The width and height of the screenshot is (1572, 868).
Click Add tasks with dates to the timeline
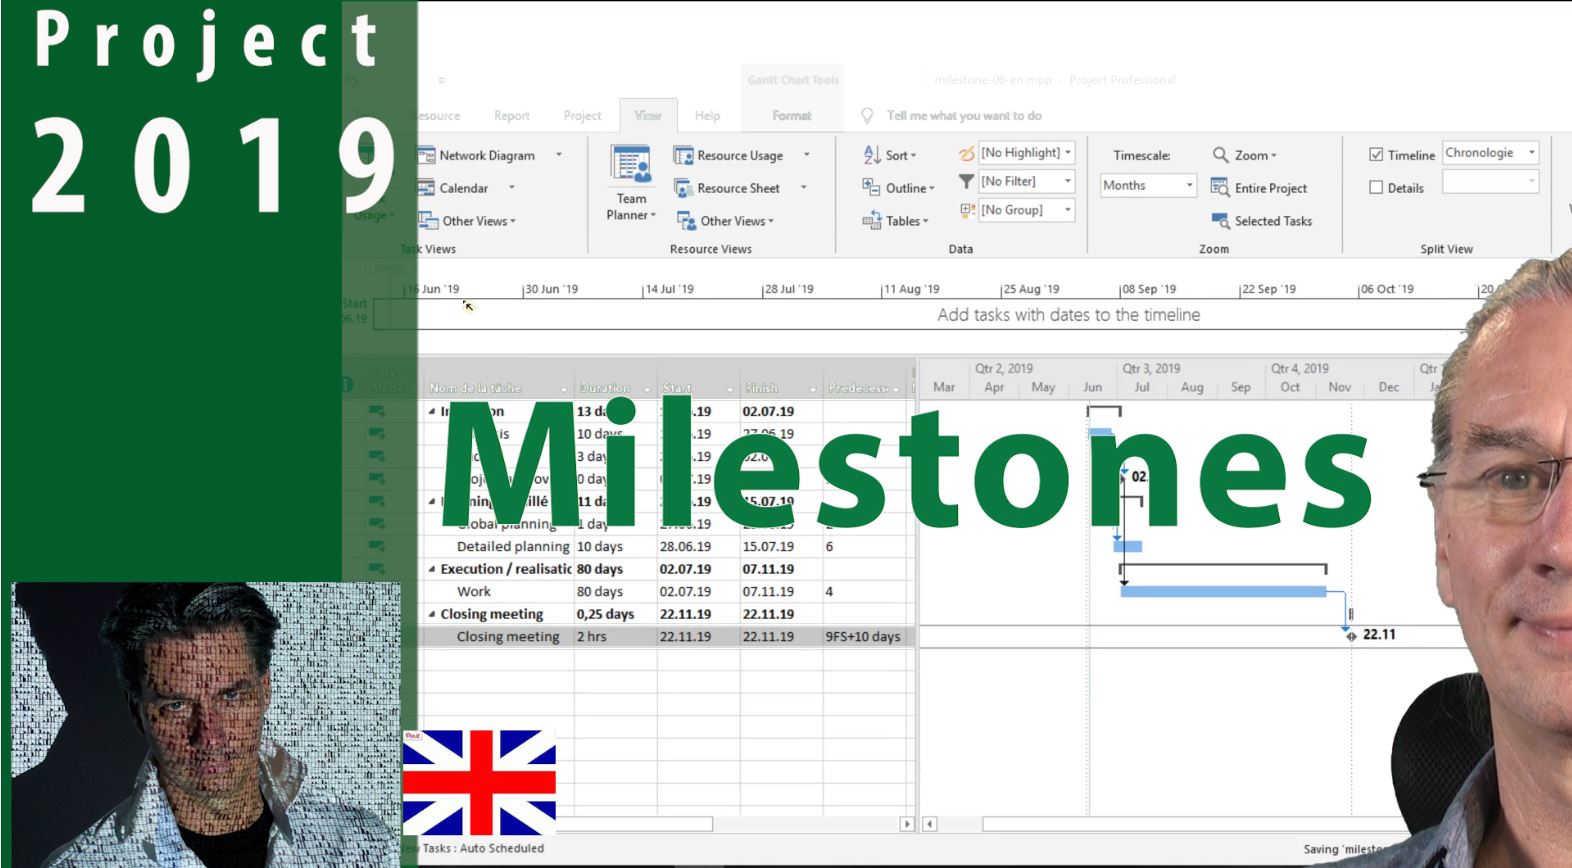[1068, 315]
